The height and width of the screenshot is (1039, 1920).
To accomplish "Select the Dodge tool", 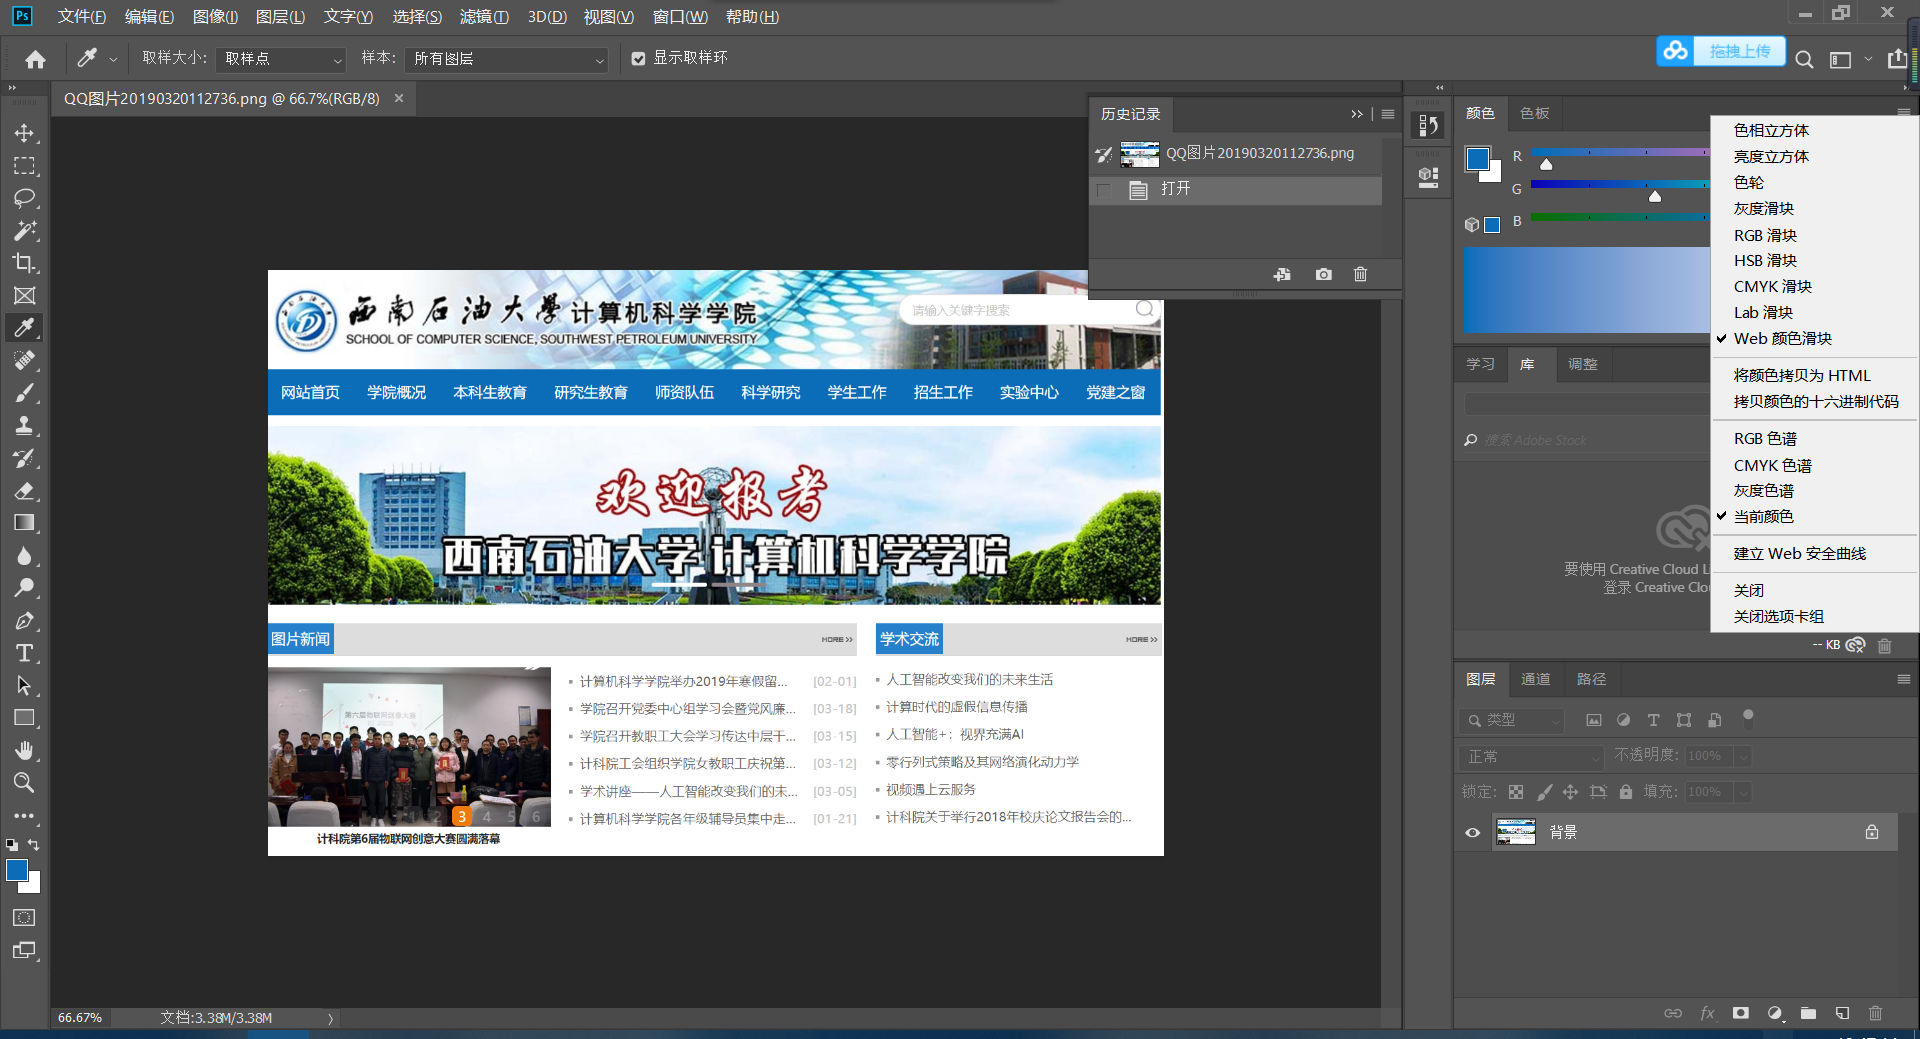I will coord(24,588).
